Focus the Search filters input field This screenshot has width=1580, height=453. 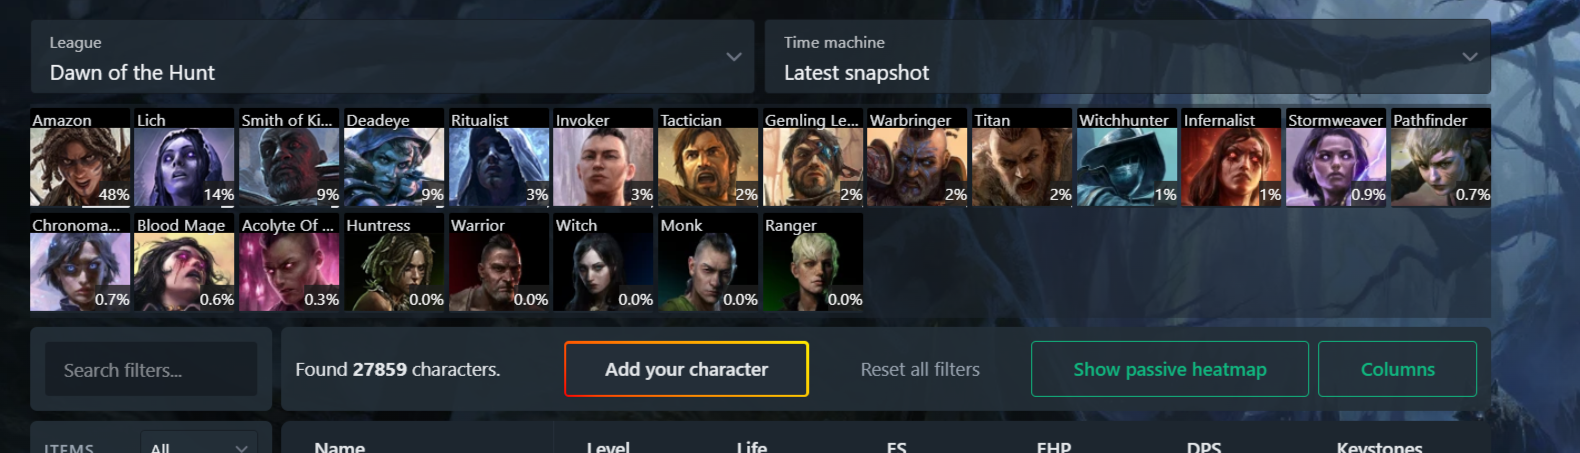[x=151, y=369]
